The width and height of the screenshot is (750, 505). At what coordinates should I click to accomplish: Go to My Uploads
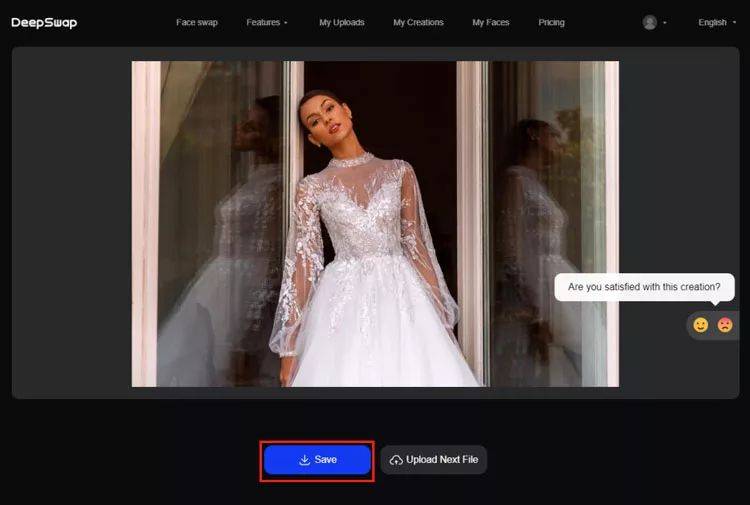click(342, 22)
